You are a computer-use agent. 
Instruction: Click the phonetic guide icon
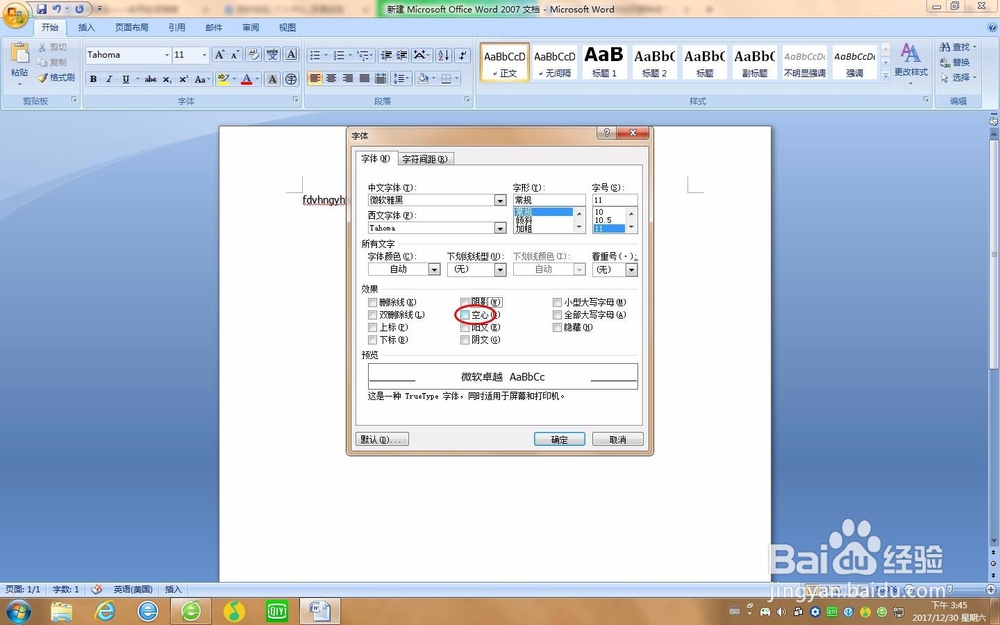(x=272, y=55)
